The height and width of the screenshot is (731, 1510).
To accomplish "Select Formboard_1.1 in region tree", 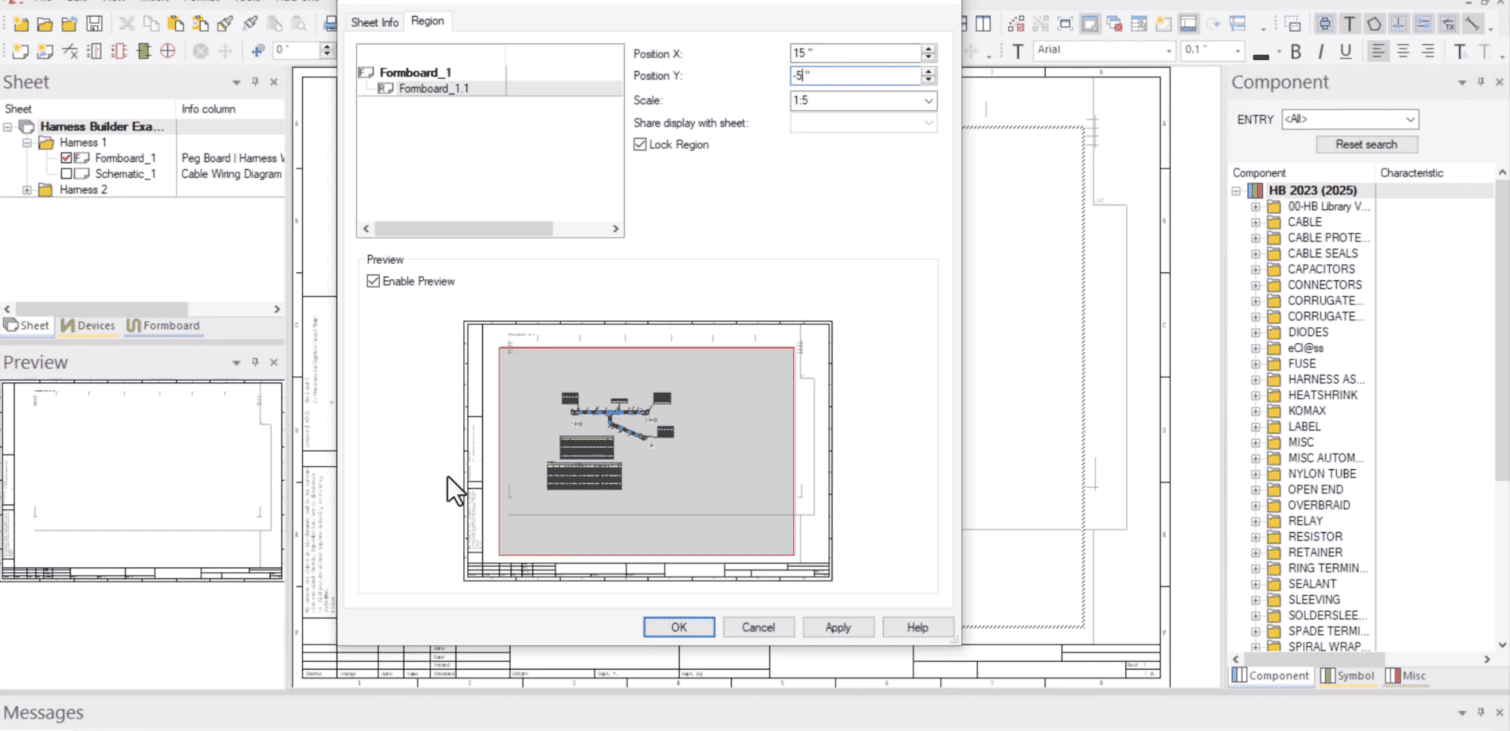I will click(432, 89).
